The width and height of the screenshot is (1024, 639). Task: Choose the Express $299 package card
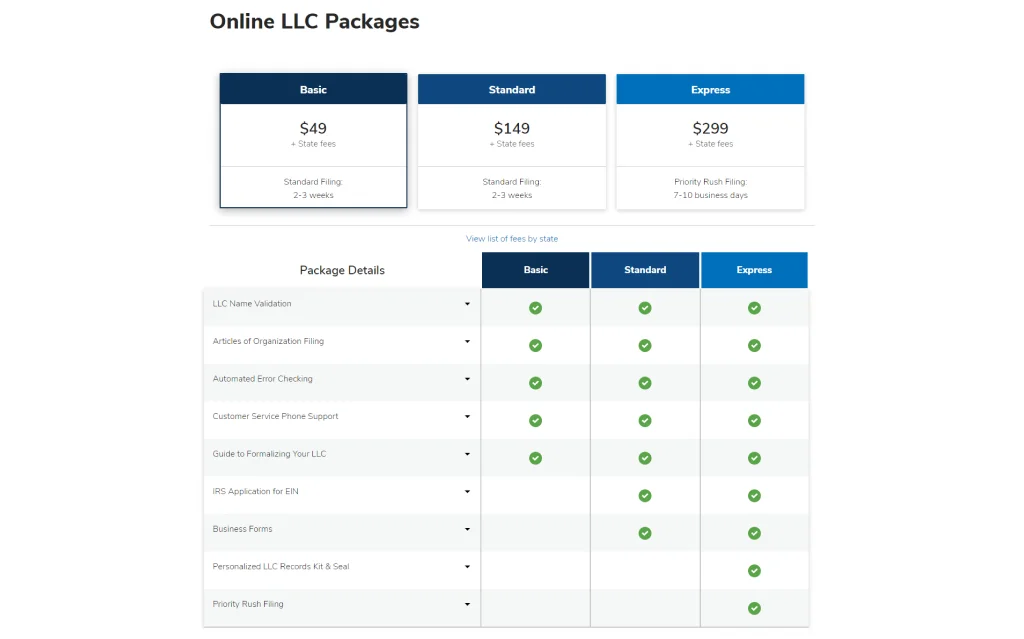(710, 140)
